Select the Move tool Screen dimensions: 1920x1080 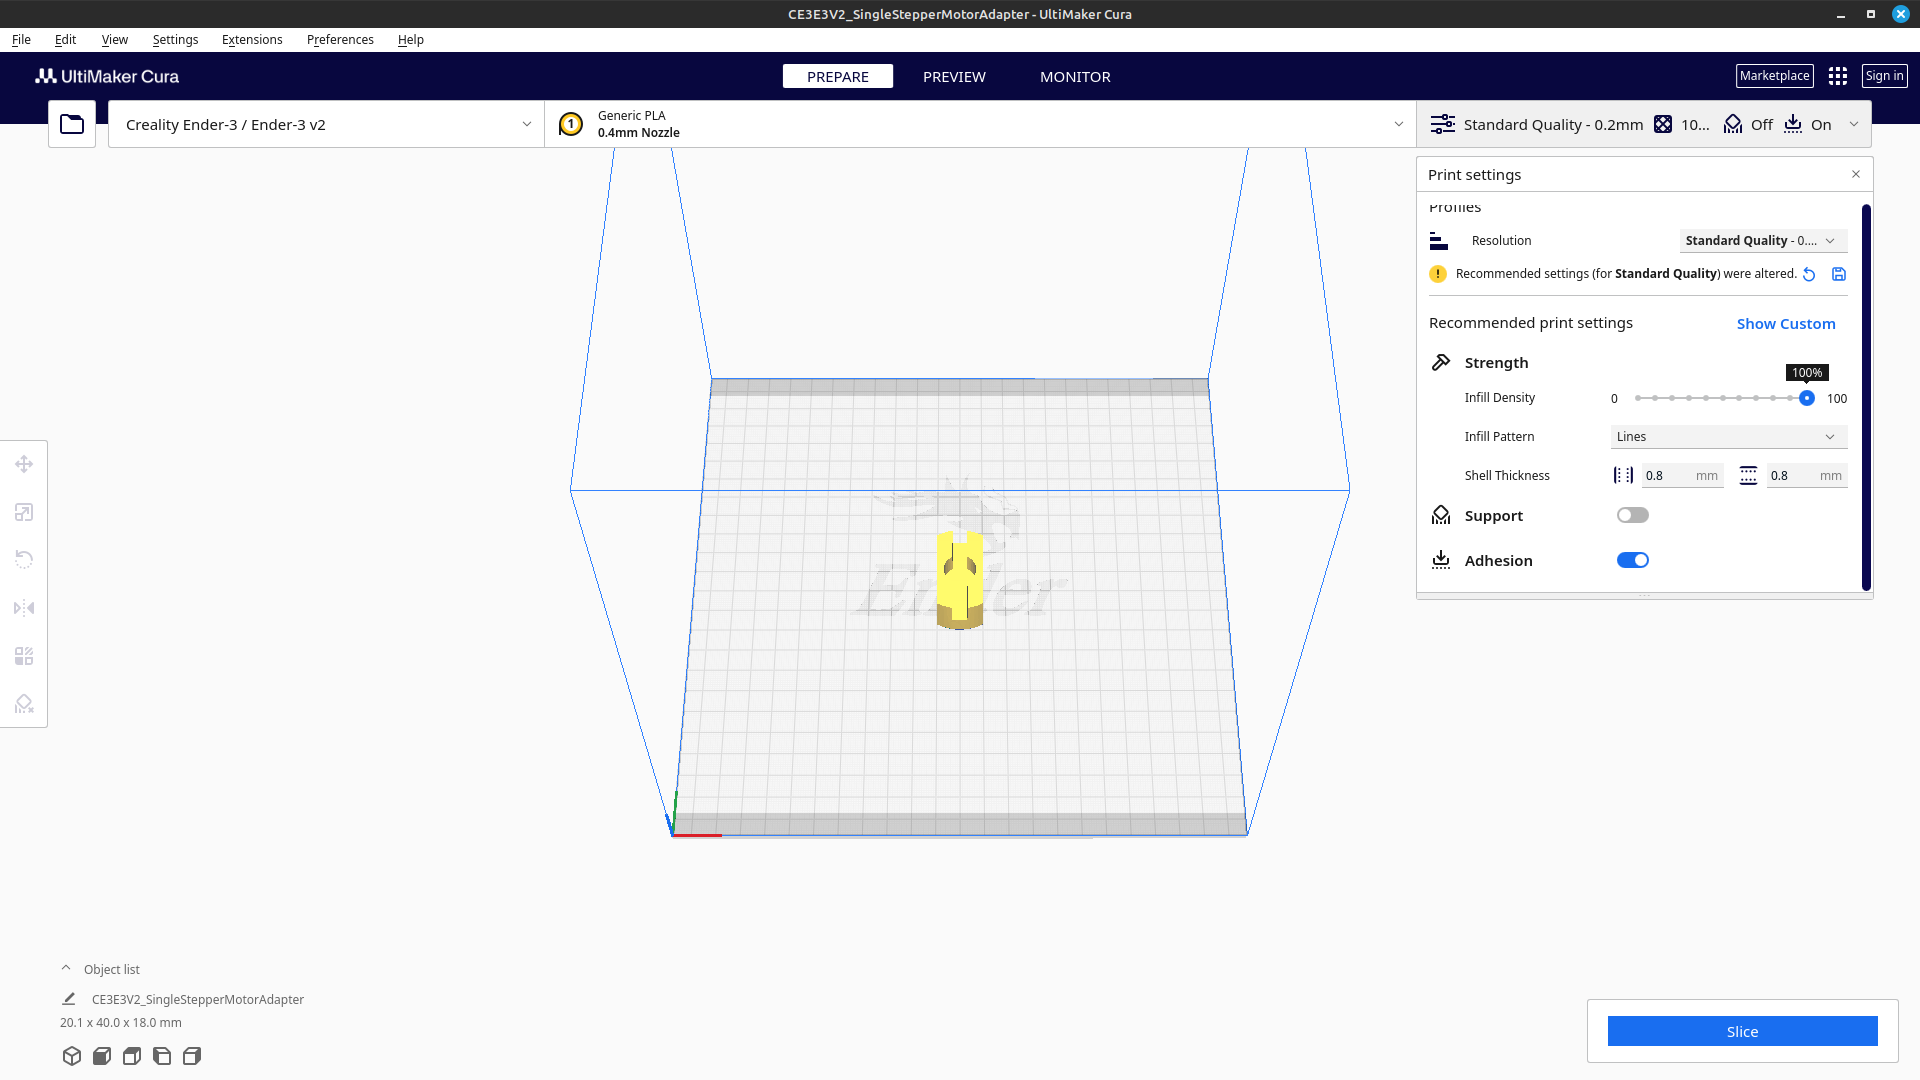(24, 464)
